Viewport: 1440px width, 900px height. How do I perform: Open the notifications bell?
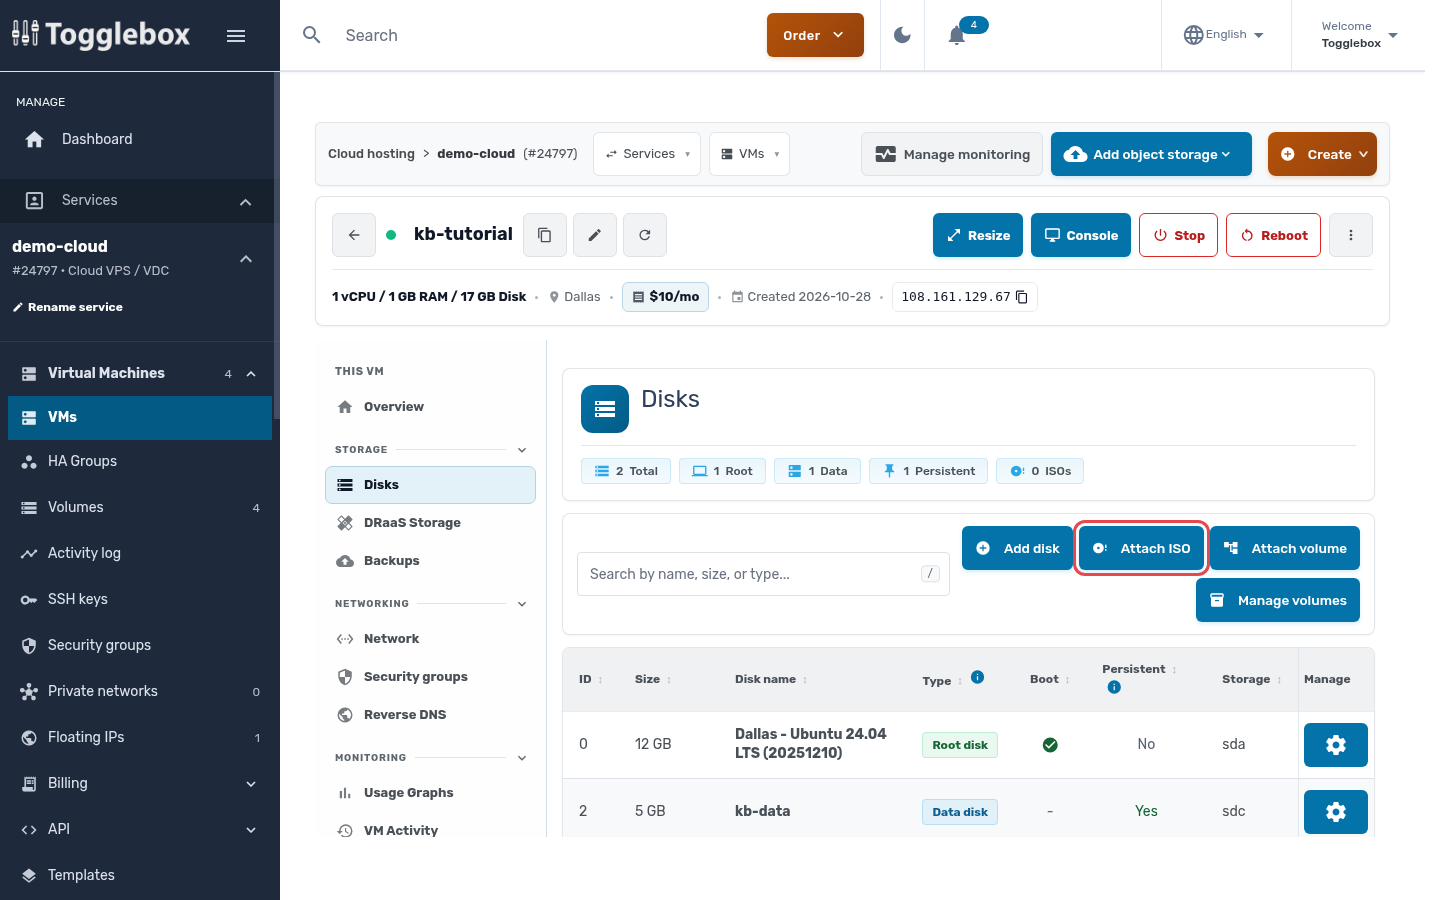click(957, 35)
